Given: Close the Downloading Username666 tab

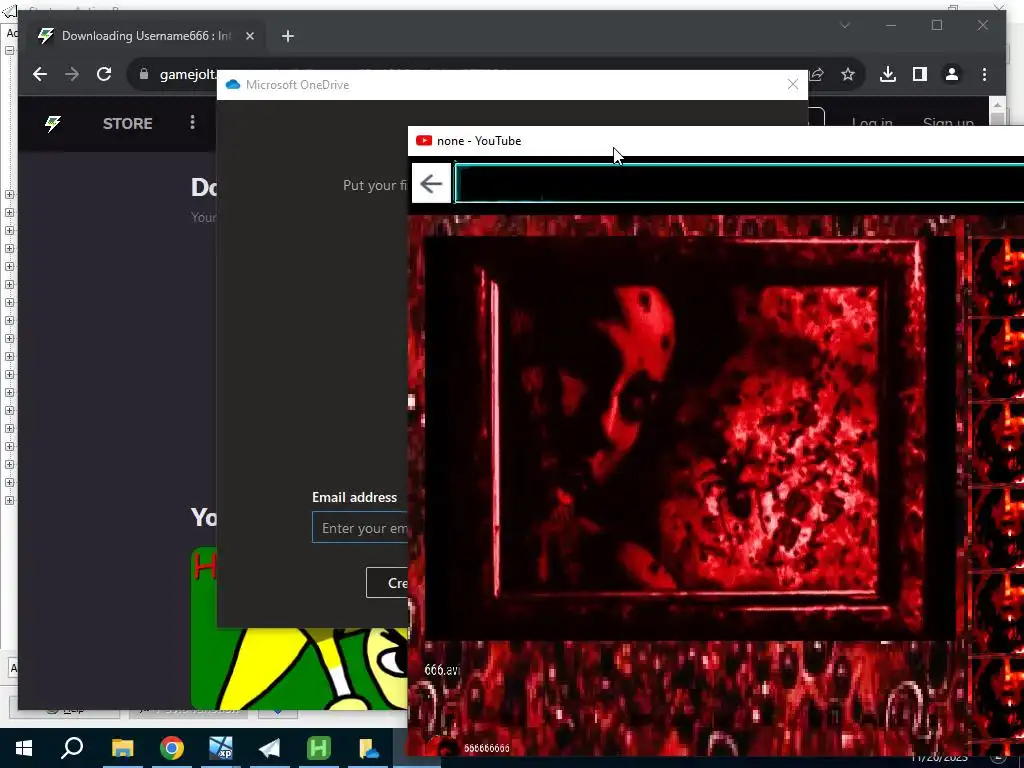Looking at the screenshot, I should (249, 36).
